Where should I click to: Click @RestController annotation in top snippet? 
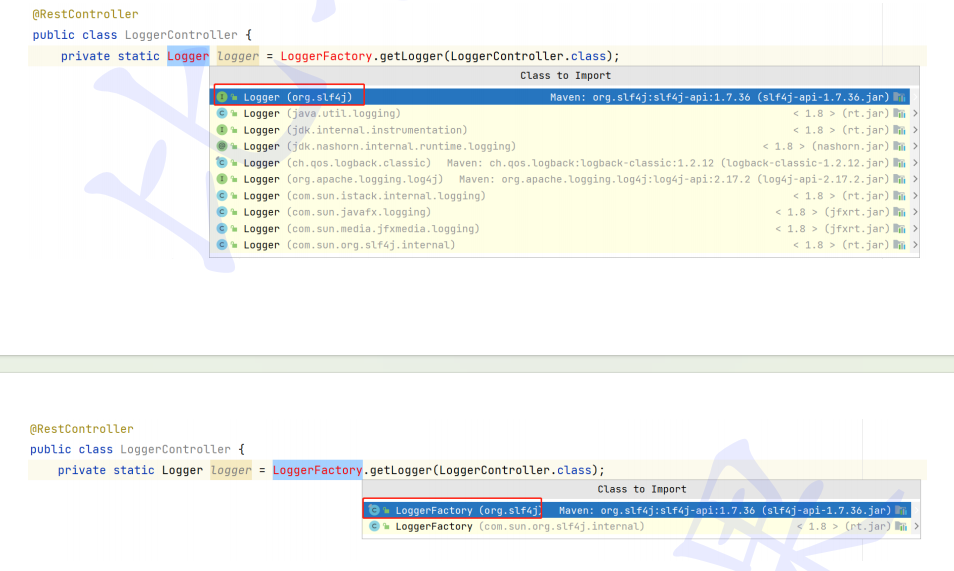[x=85, y=14]
